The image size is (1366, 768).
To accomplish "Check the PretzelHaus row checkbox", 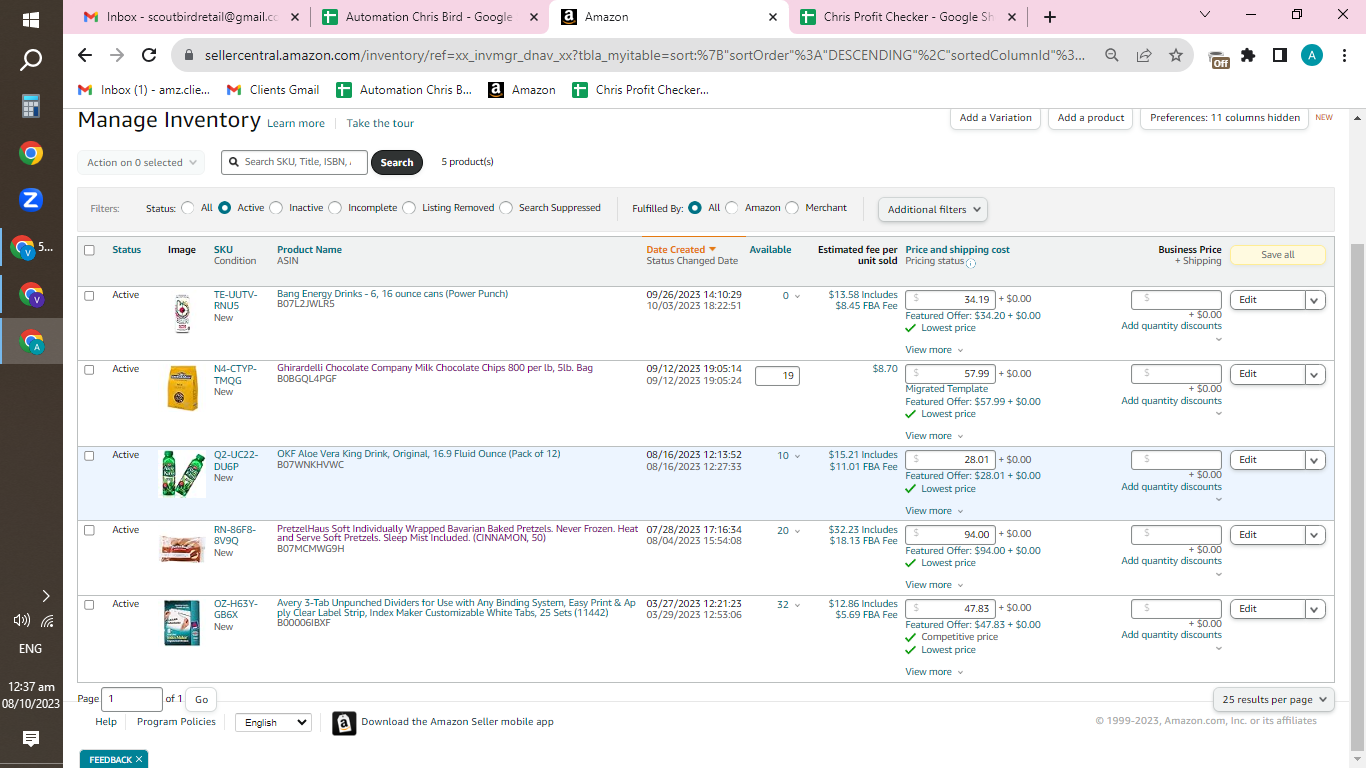I will coord(89,530).
